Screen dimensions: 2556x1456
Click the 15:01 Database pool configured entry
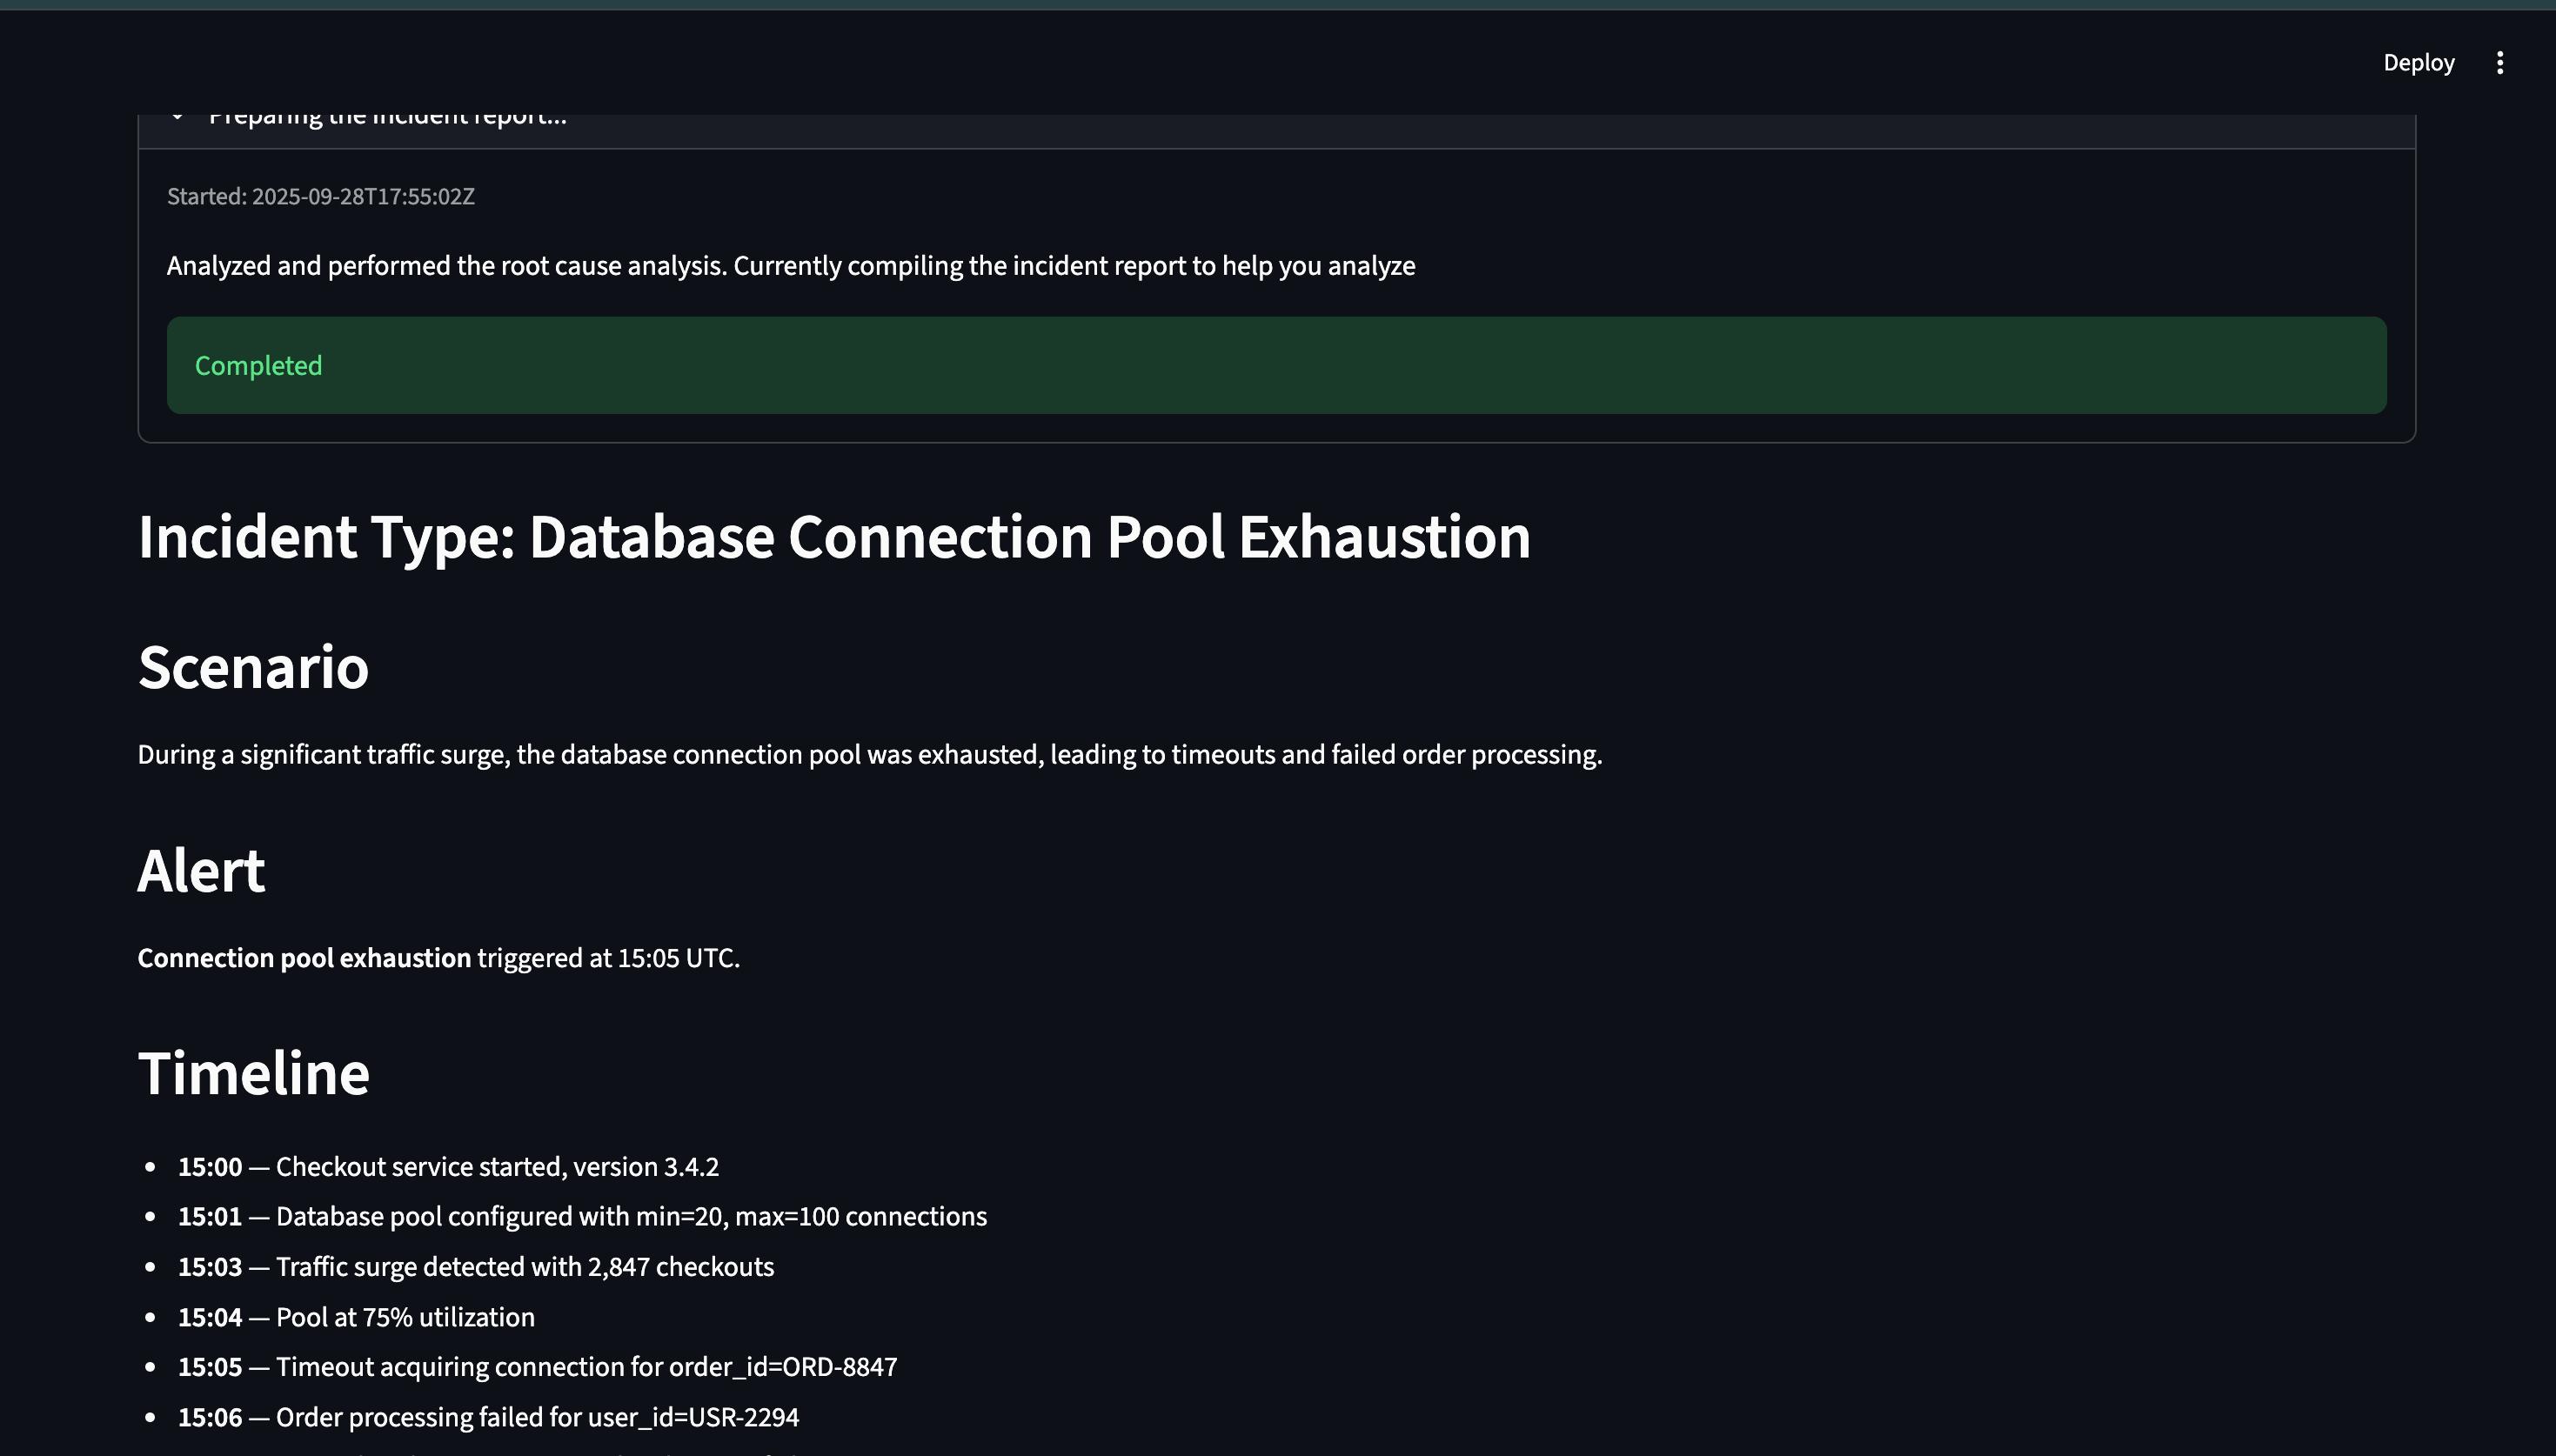point(582,1217)
